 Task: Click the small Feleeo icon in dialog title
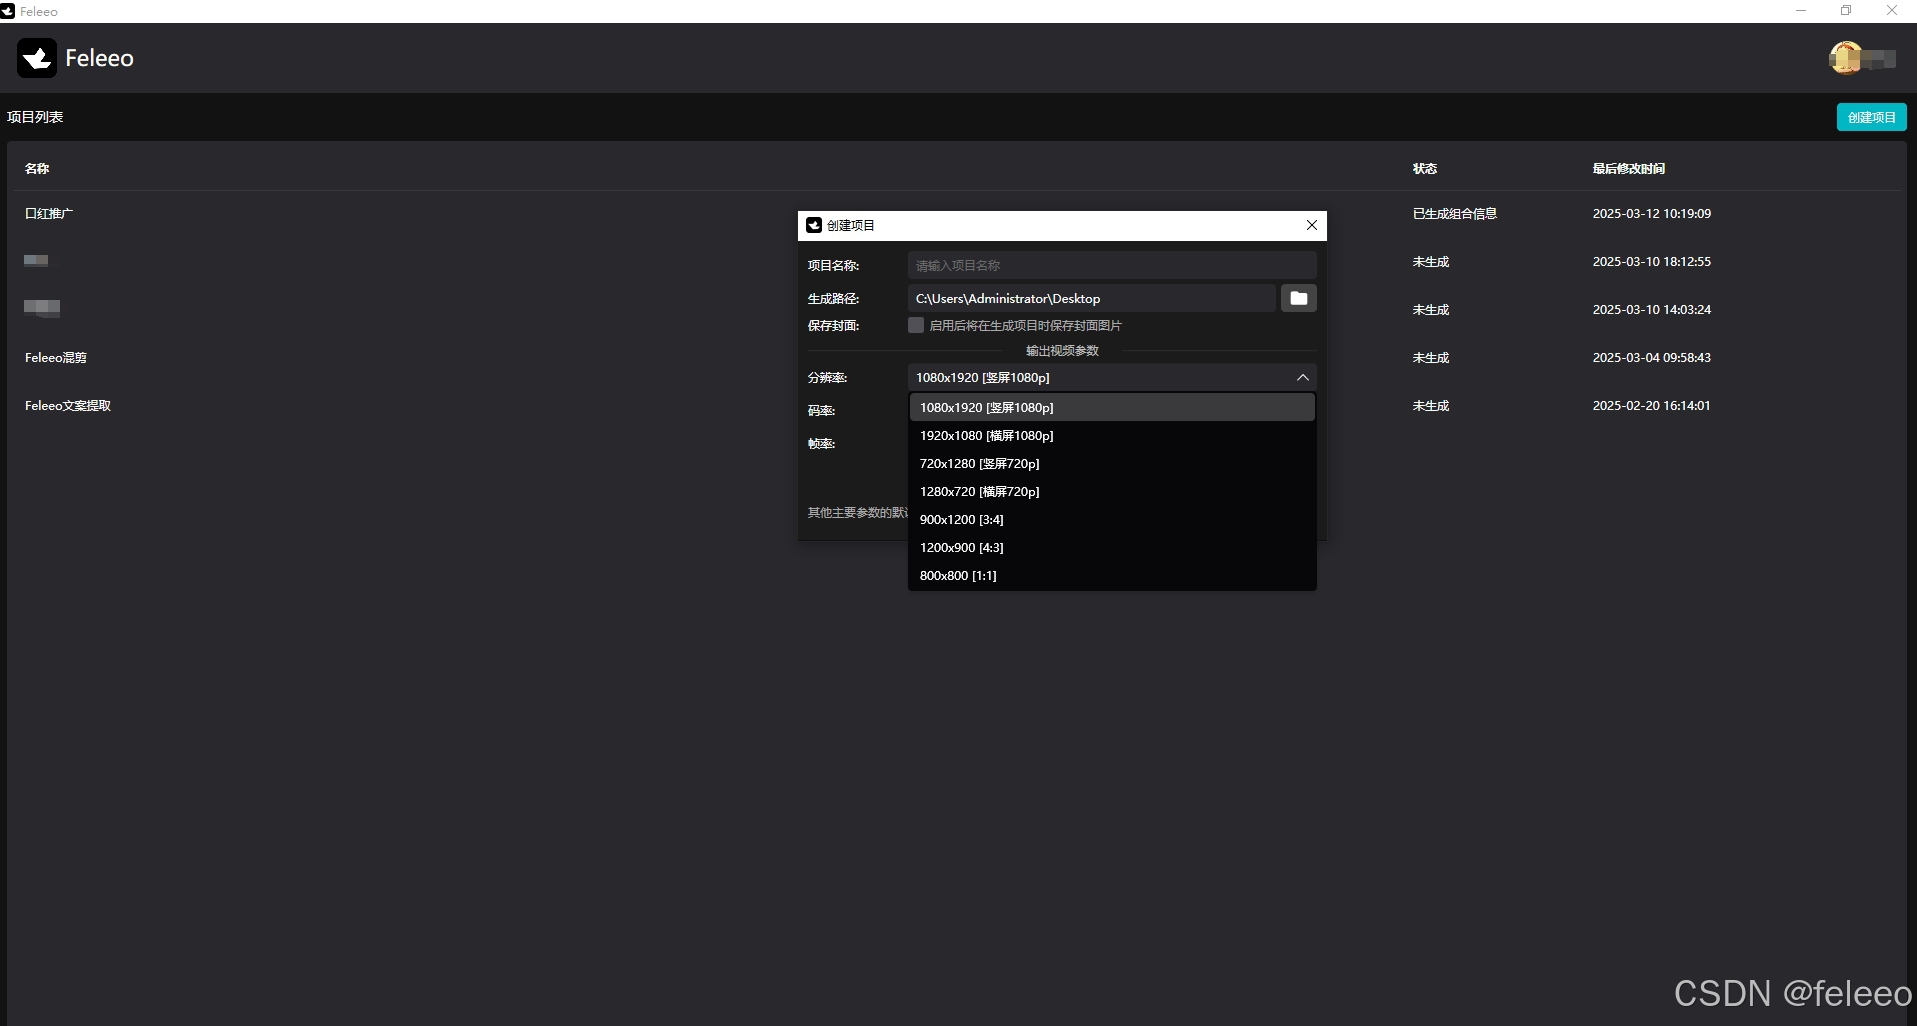(x=814, y=225)
